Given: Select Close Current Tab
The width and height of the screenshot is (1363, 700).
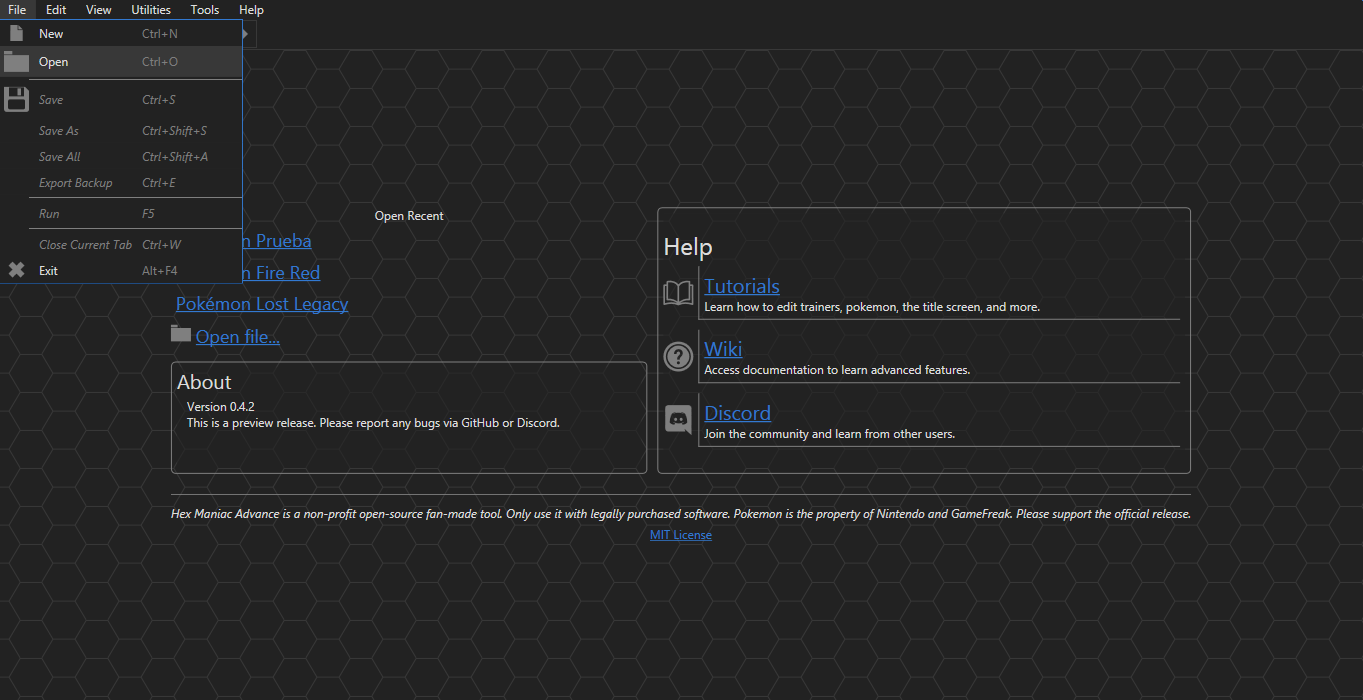Looking at the screenshot, I should click(84, 244).
